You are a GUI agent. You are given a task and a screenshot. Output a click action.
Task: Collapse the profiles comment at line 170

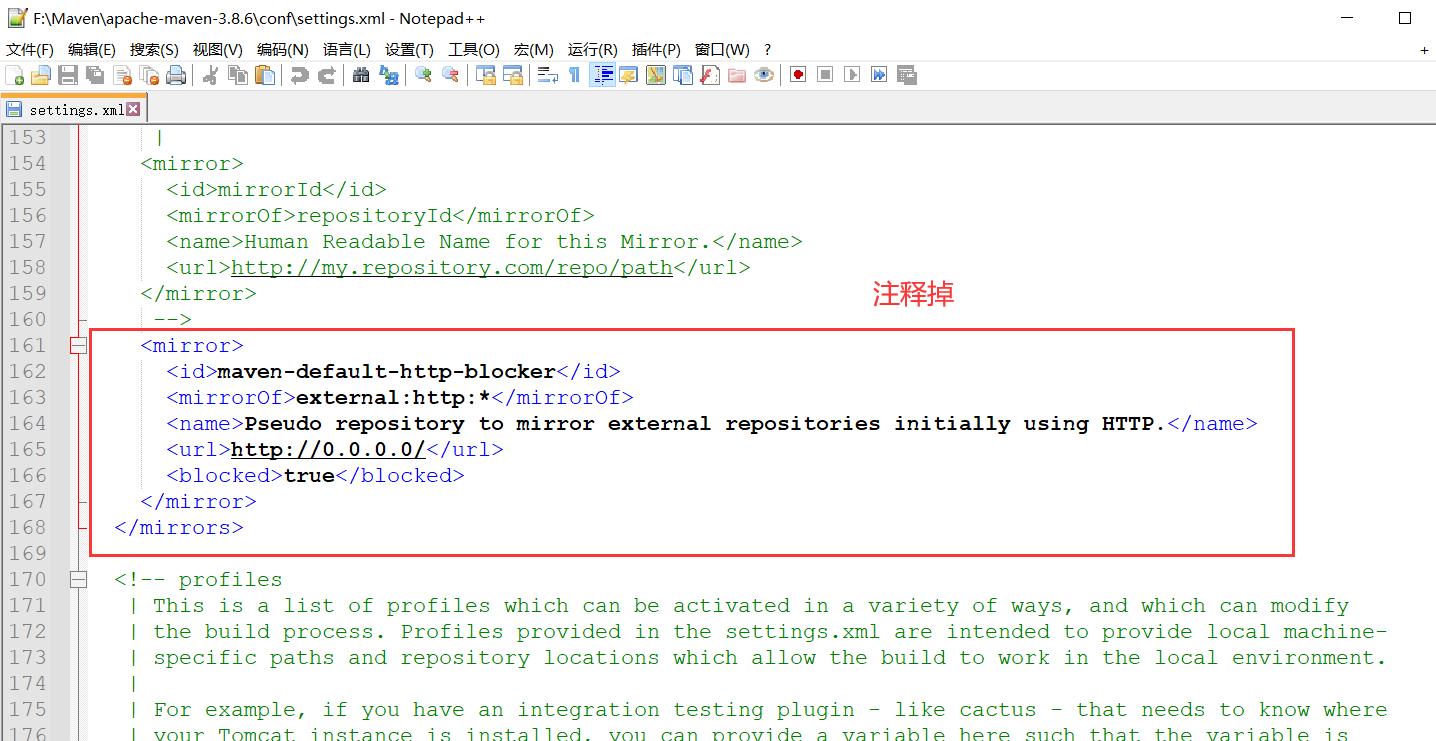[78, 579]
